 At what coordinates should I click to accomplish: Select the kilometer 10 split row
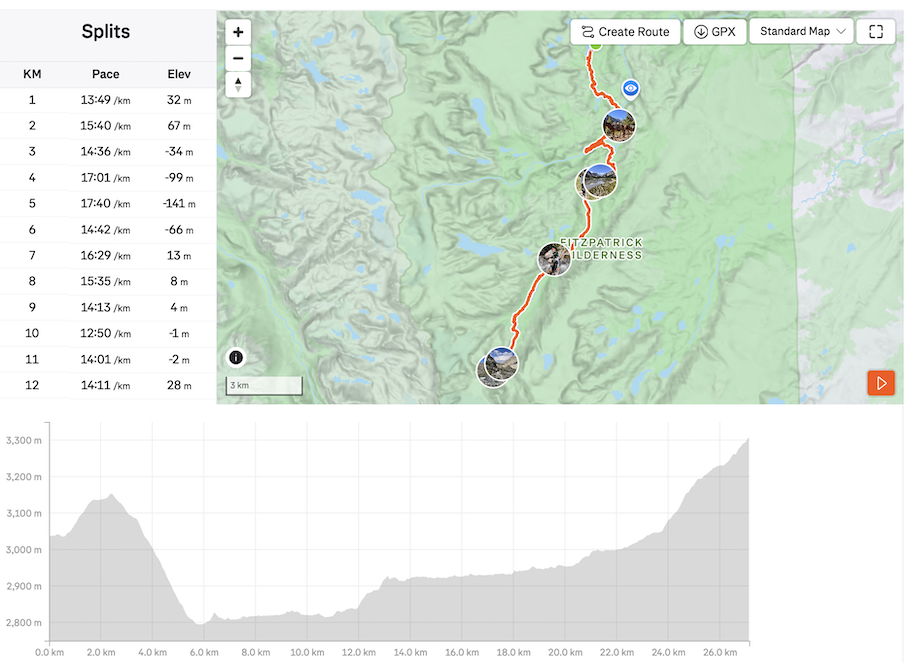click(108, 334)
